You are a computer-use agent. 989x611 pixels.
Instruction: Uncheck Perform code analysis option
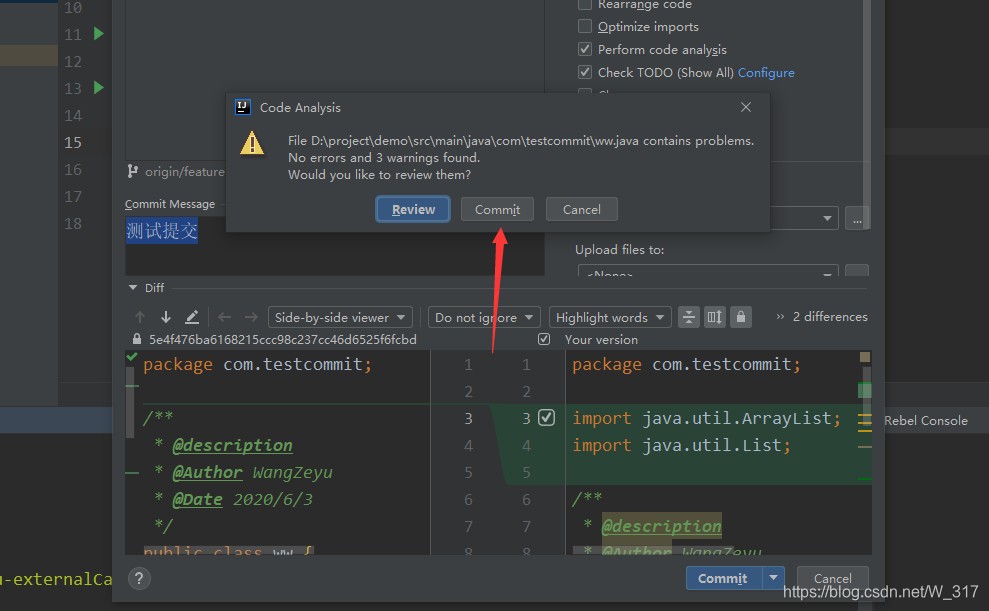coord(585,49)
